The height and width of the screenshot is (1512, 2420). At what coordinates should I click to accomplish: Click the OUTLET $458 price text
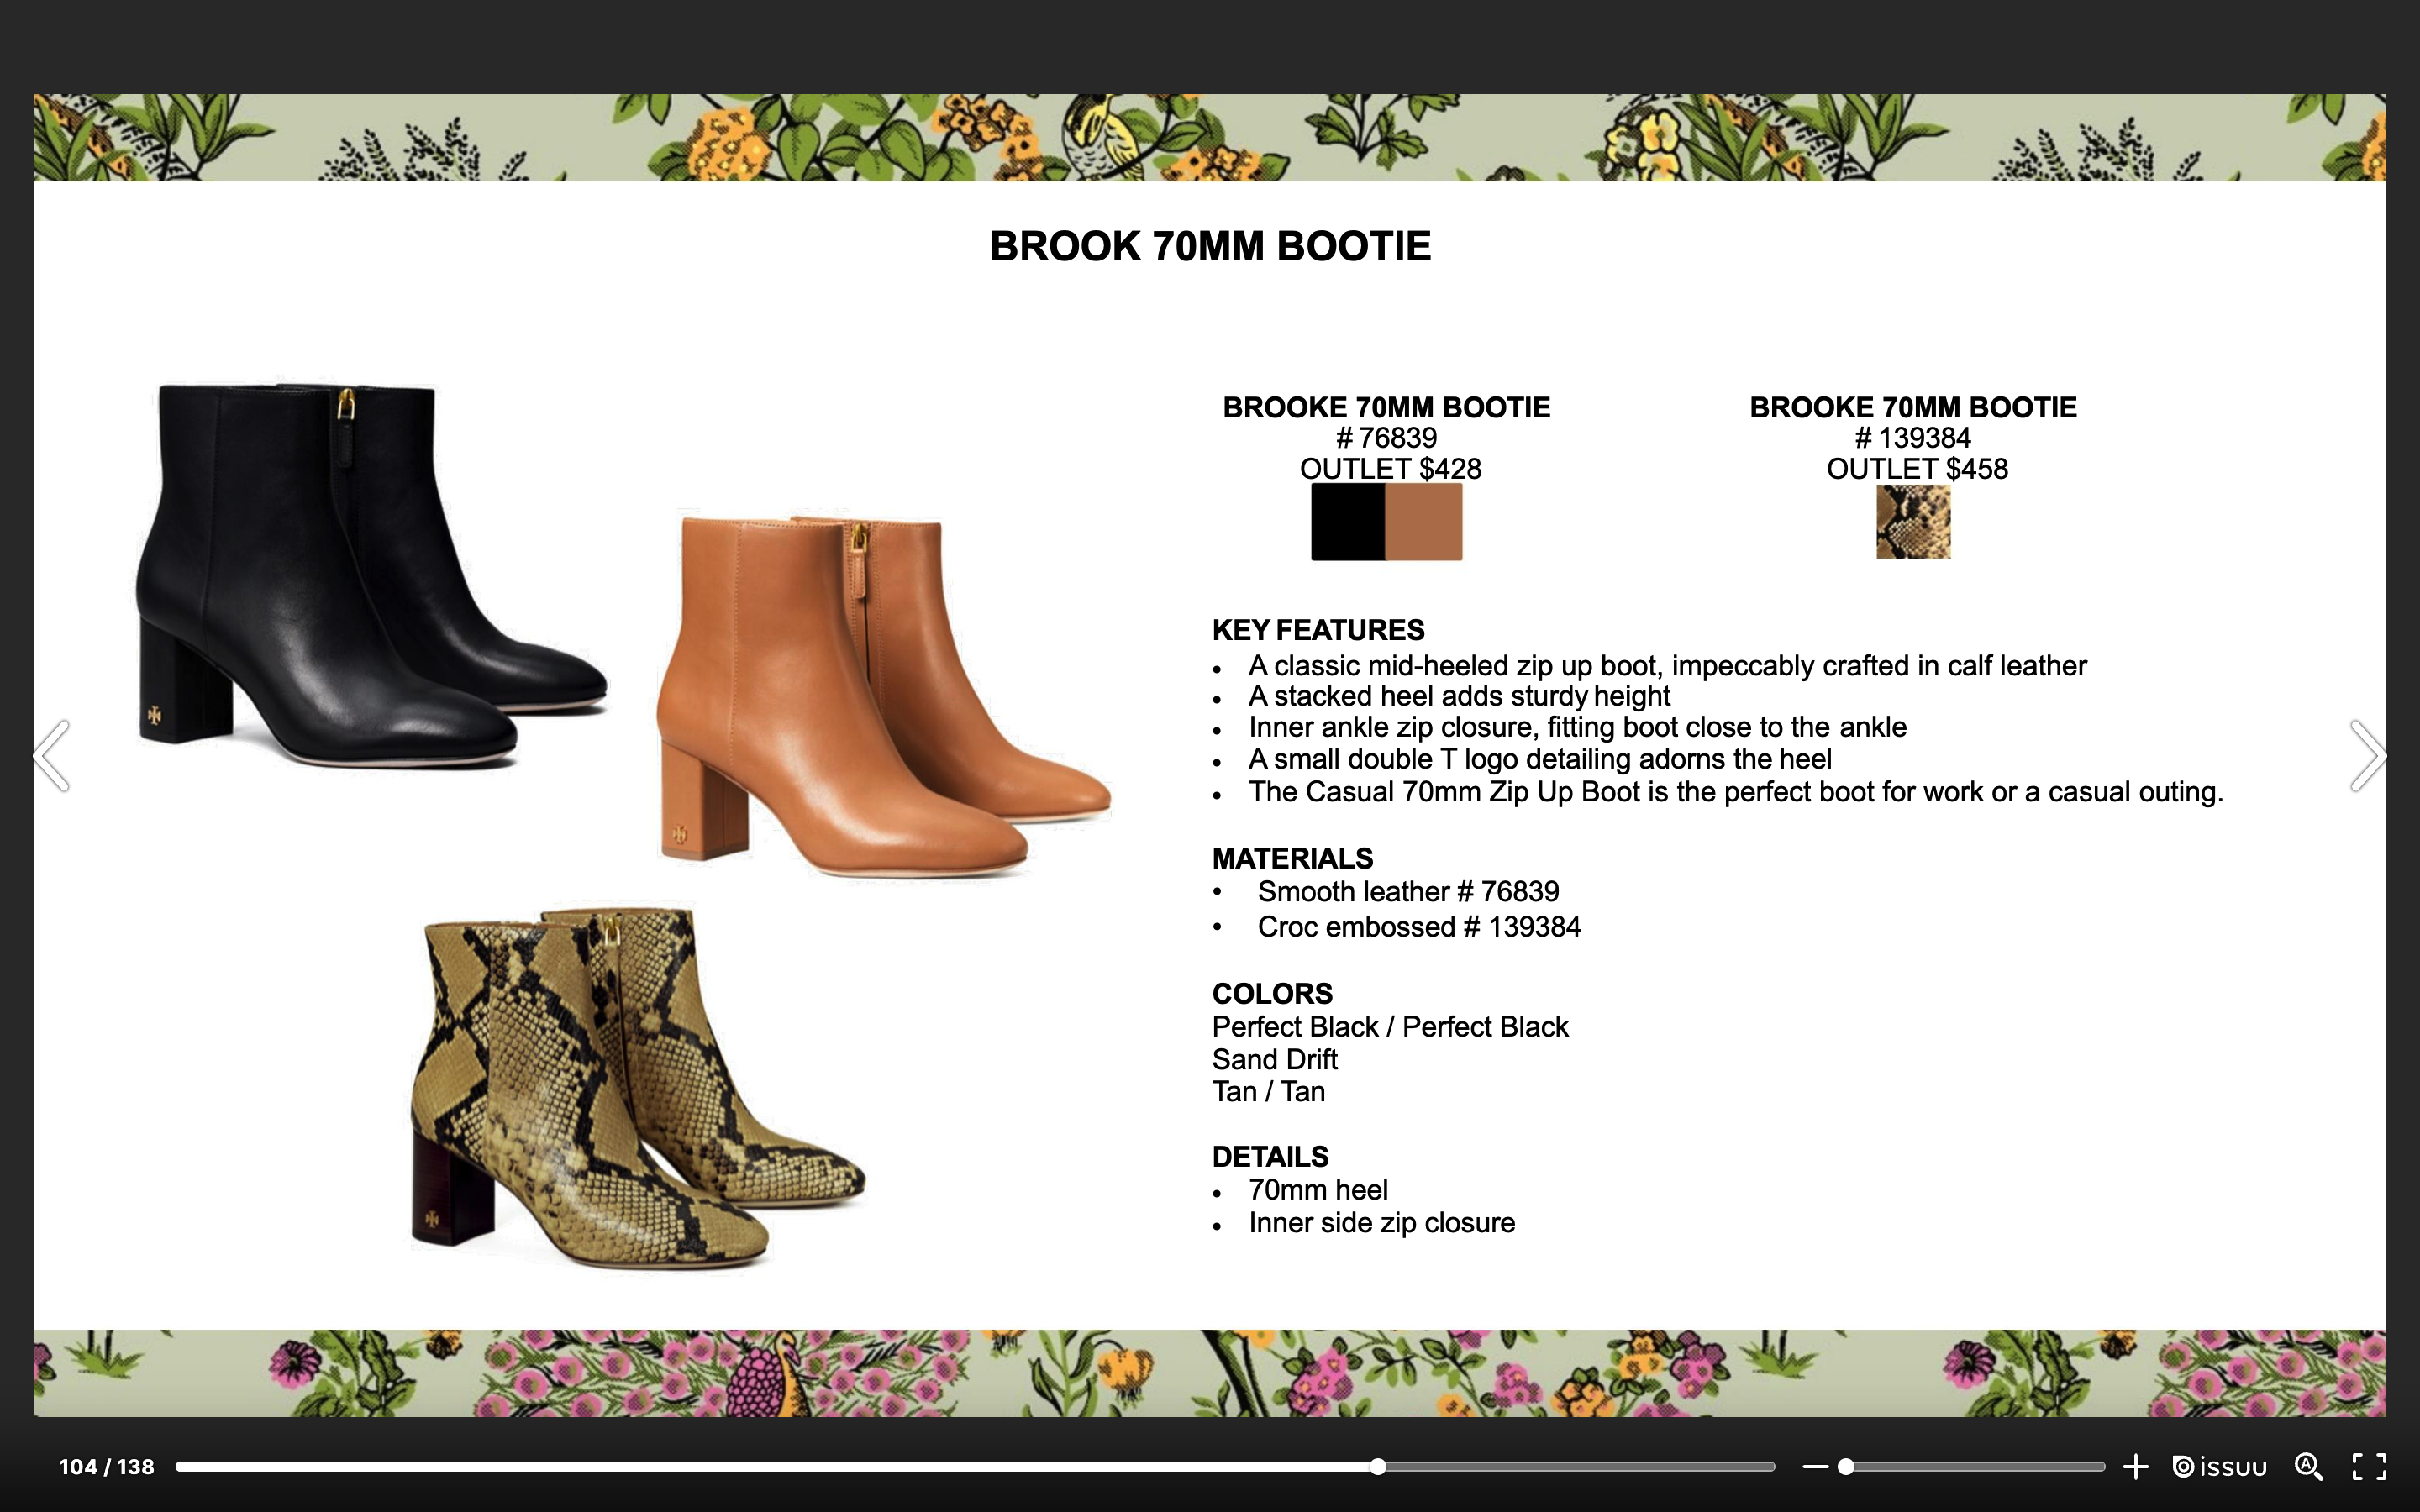[1916, 469]
